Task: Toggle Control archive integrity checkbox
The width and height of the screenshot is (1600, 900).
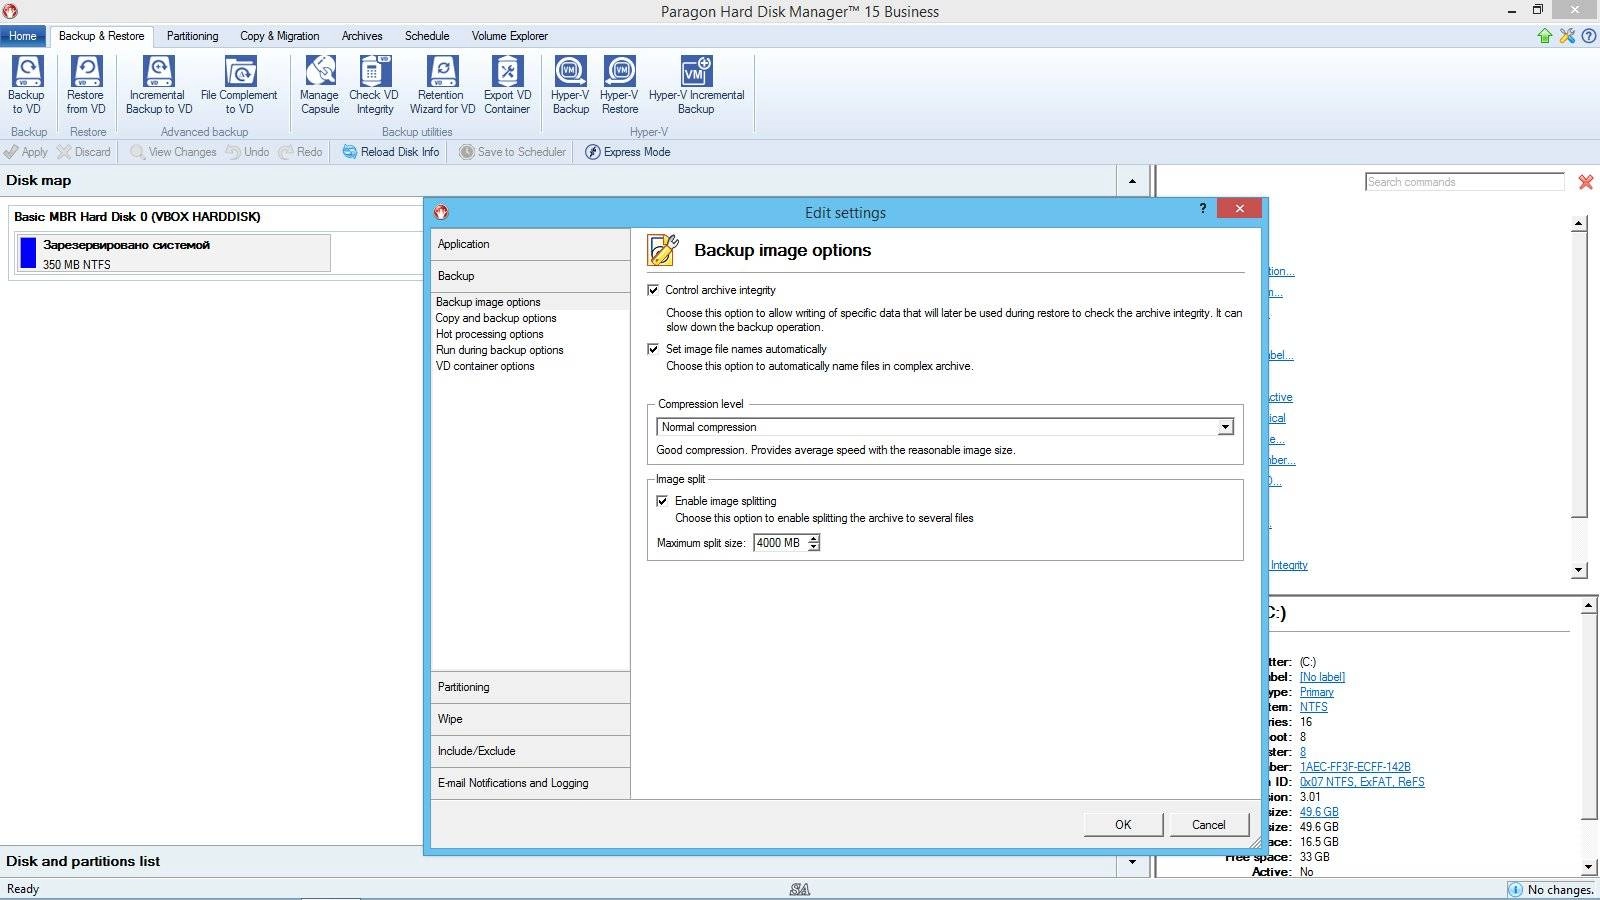Action: [653, 290]
